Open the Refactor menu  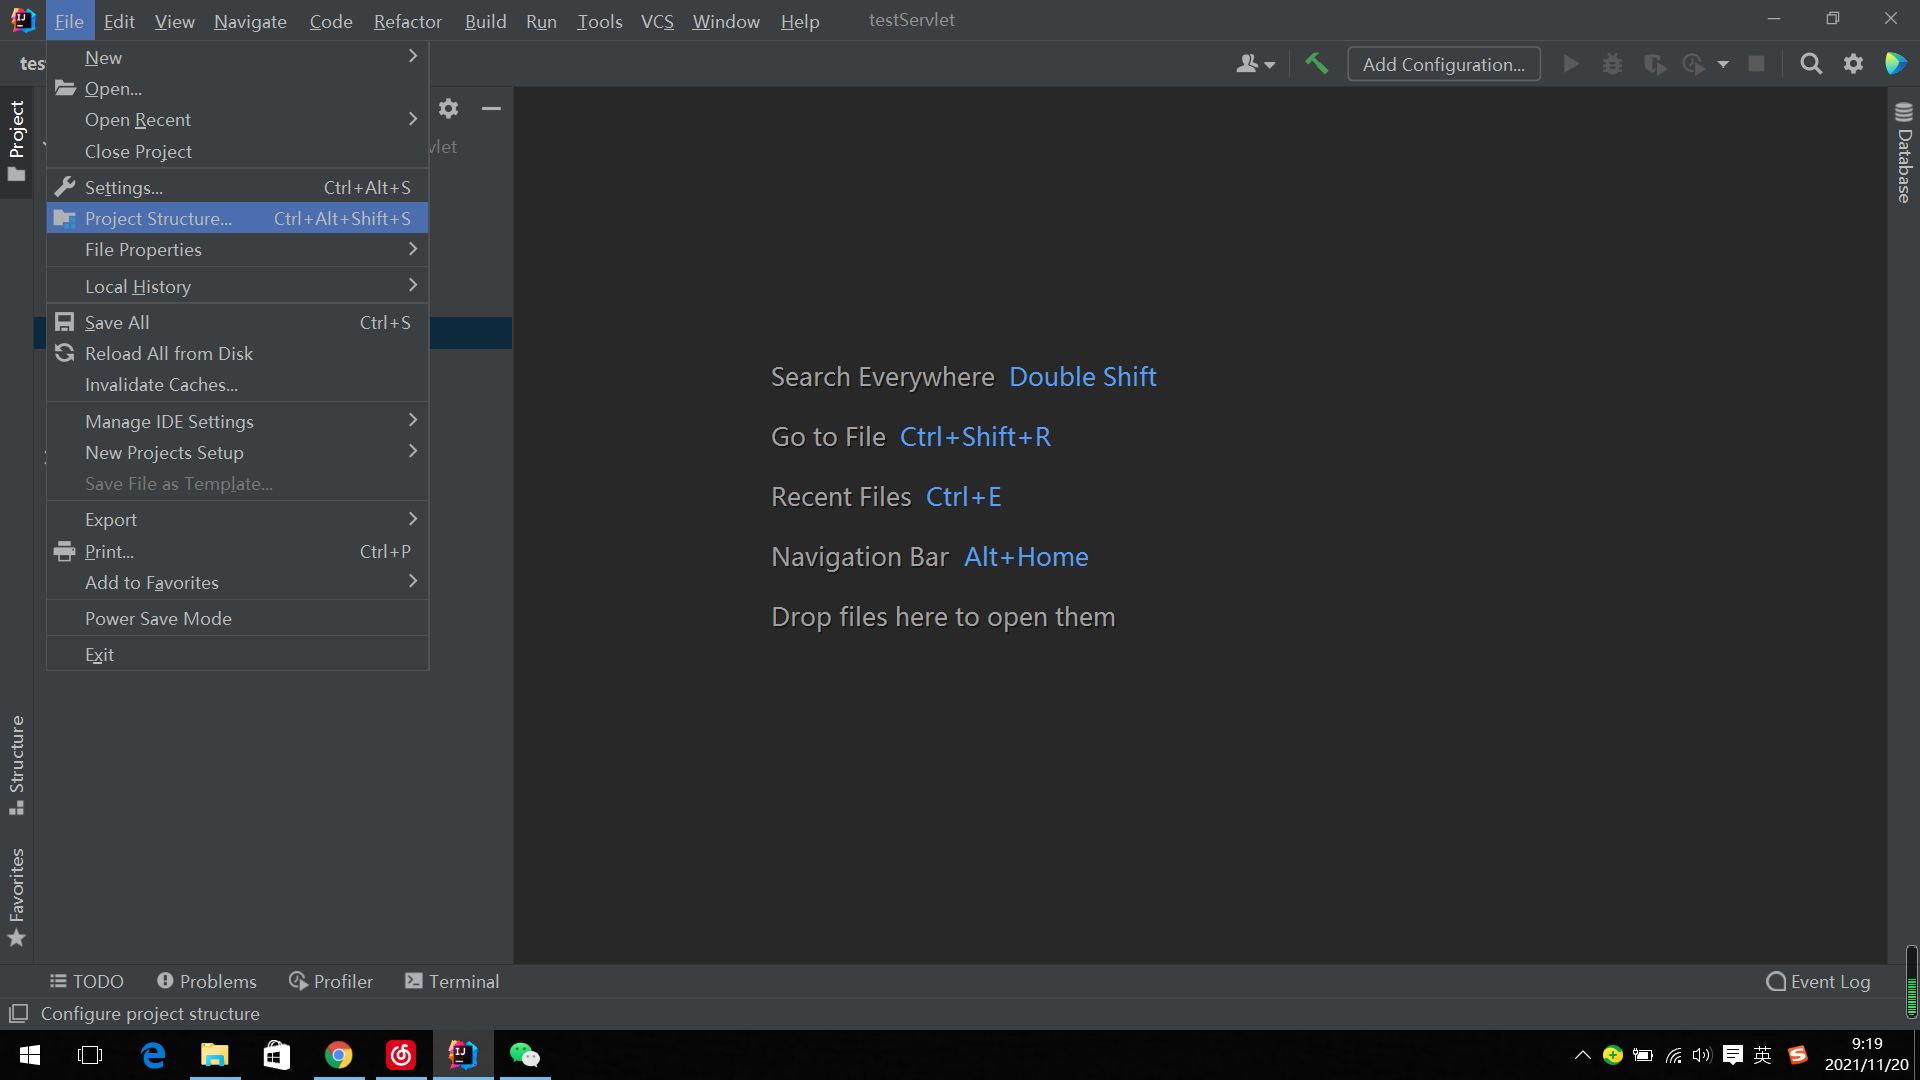coord(407,21)
